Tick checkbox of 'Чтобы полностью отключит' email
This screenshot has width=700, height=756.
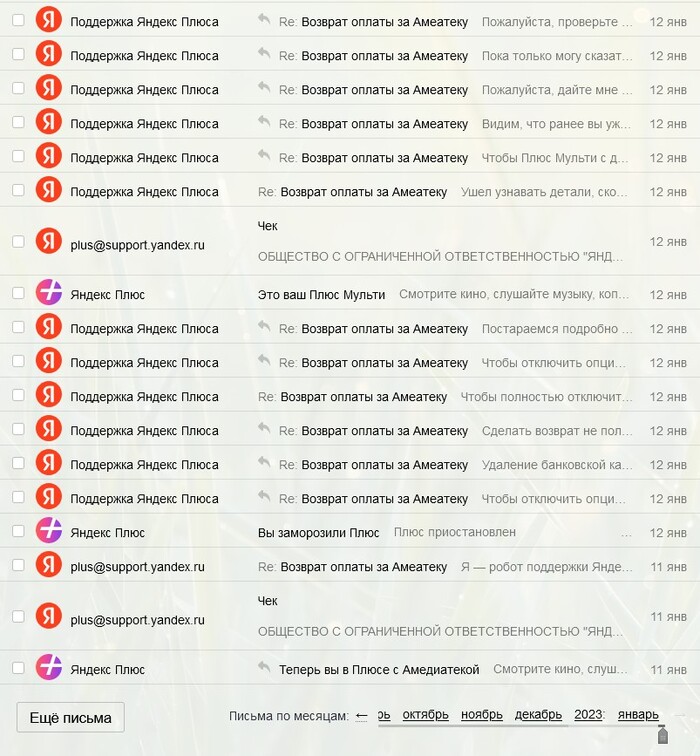pos(18,395)
